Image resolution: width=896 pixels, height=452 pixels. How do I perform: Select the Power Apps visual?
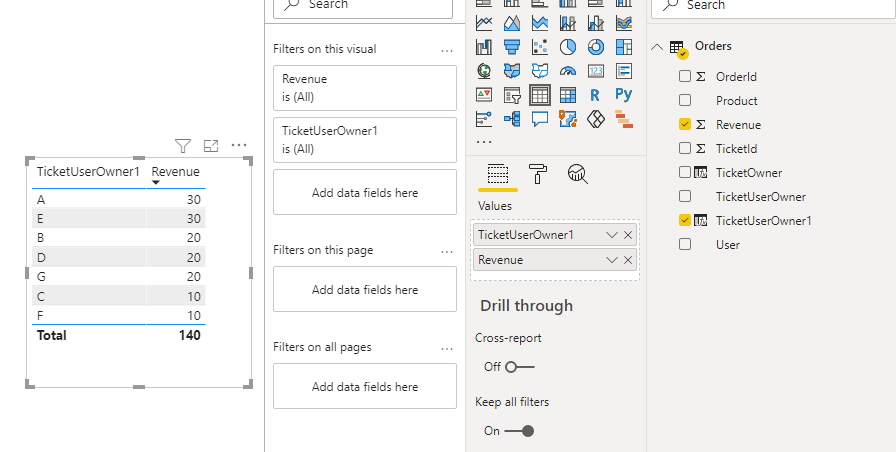596,119
